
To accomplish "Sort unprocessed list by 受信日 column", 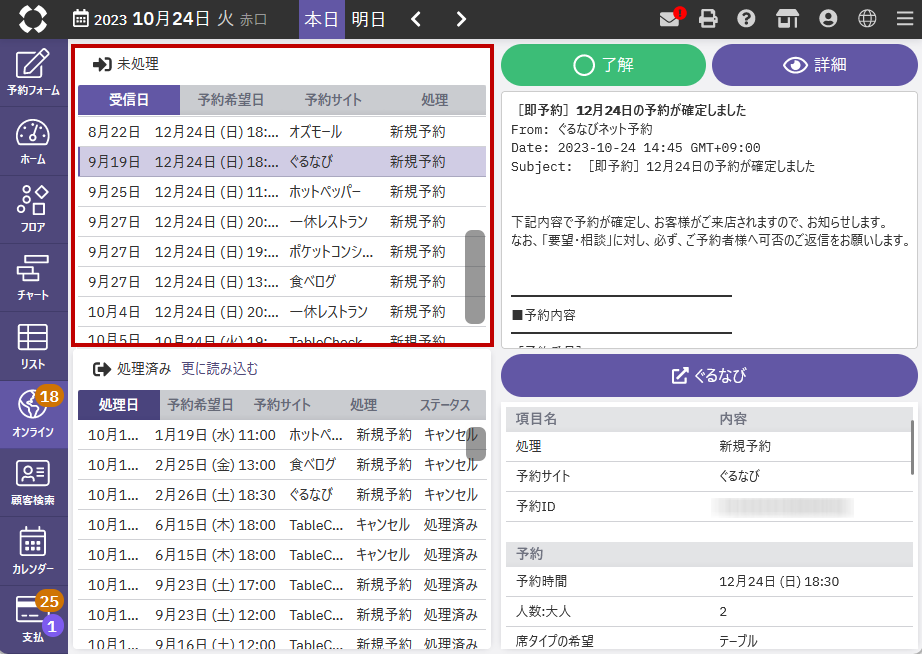I will [129, 100].
